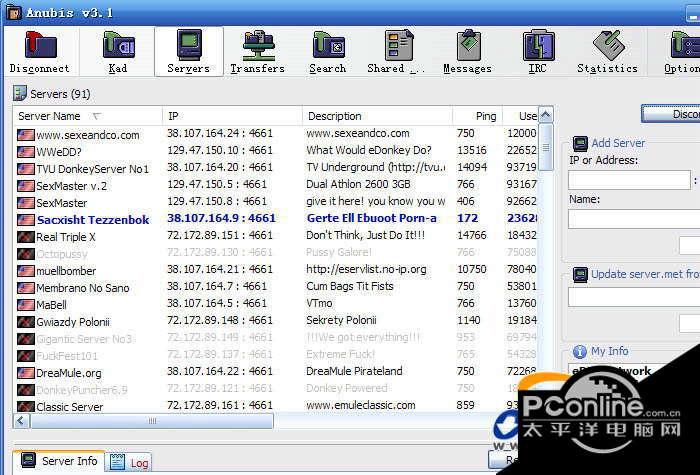Click the flag icon beside muellbomber

pos(25,271)
